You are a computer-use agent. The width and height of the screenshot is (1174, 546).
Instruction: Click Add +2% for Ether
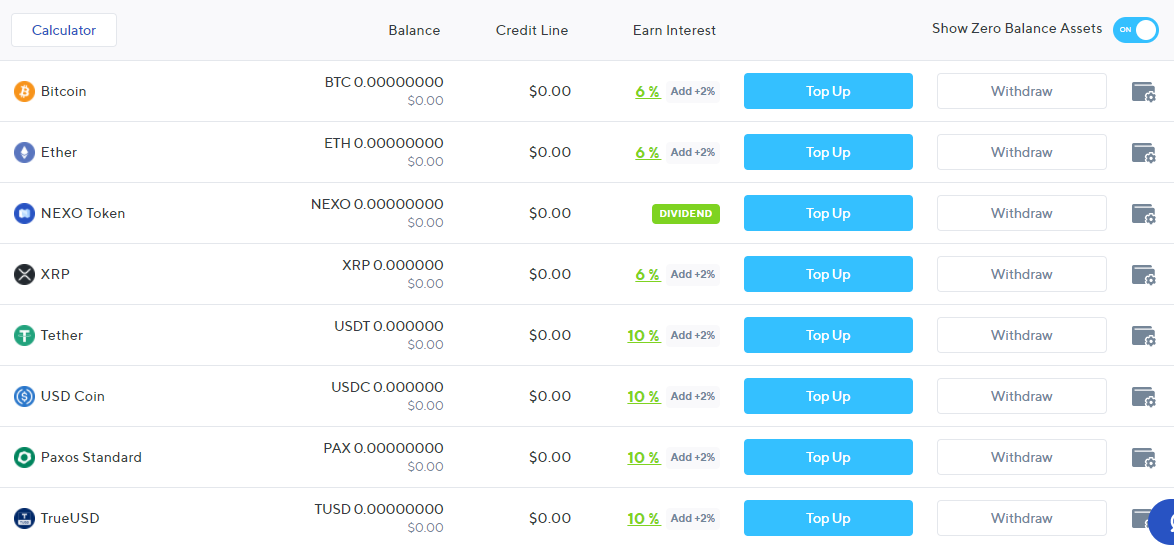click(x=693, y=152)
